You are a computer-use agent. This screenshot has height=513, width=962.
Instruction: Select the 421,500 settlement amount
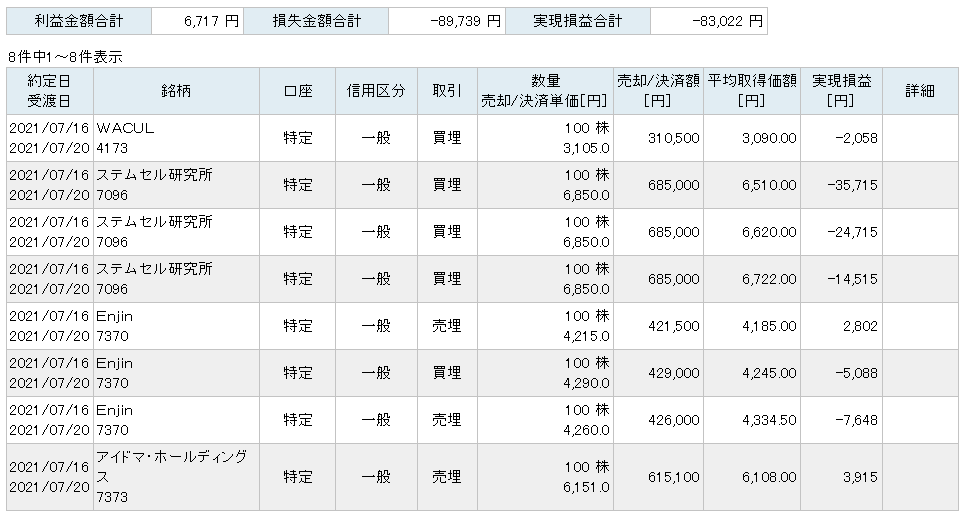674,326
